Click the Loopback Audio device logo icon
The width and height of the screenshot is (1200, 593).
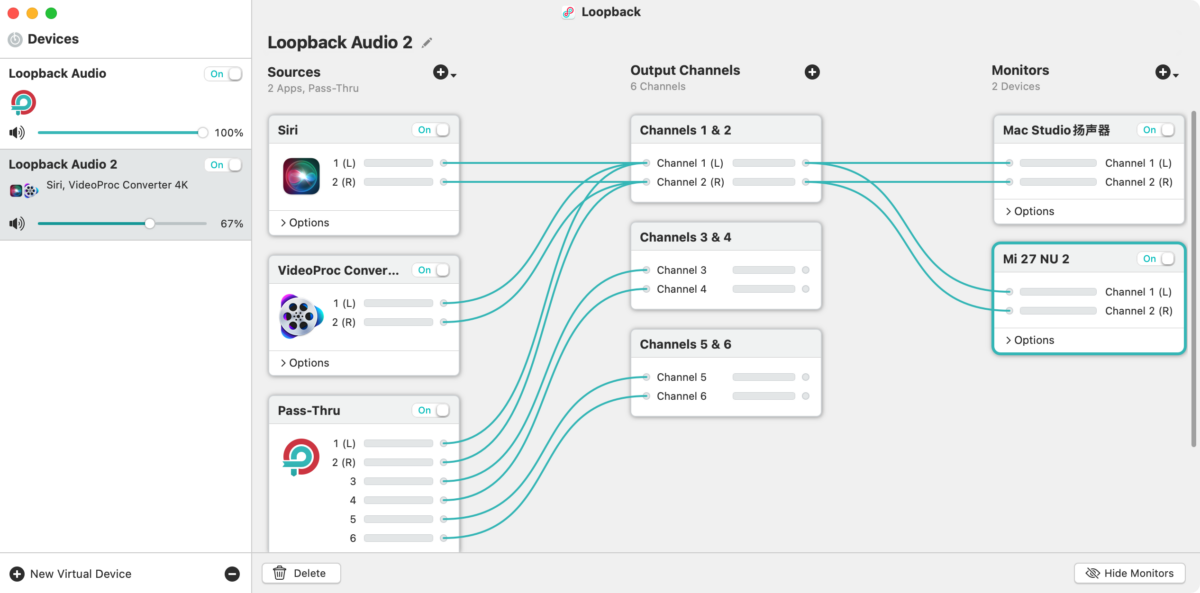point(24,102)
